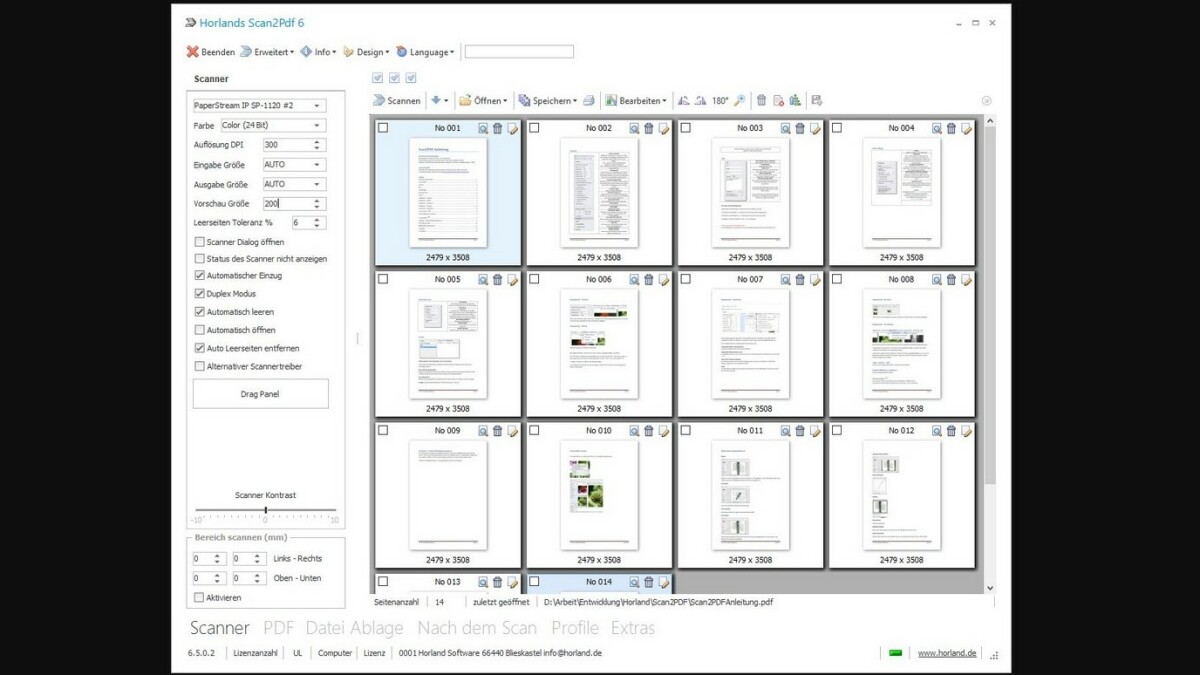Click the green status indicator in status bar
This screenshot has height=675, width=1200.
(895, 653)
